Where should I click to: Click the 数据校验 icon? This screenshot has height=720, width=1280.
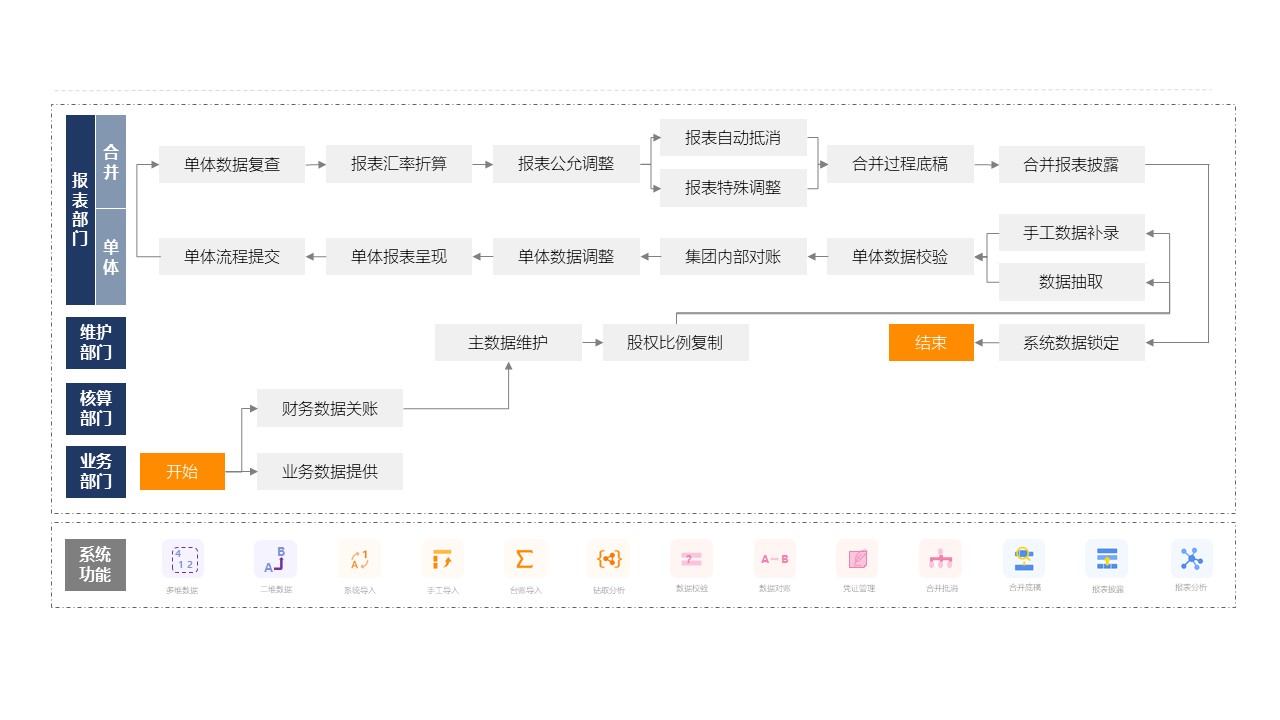[691, 559]
